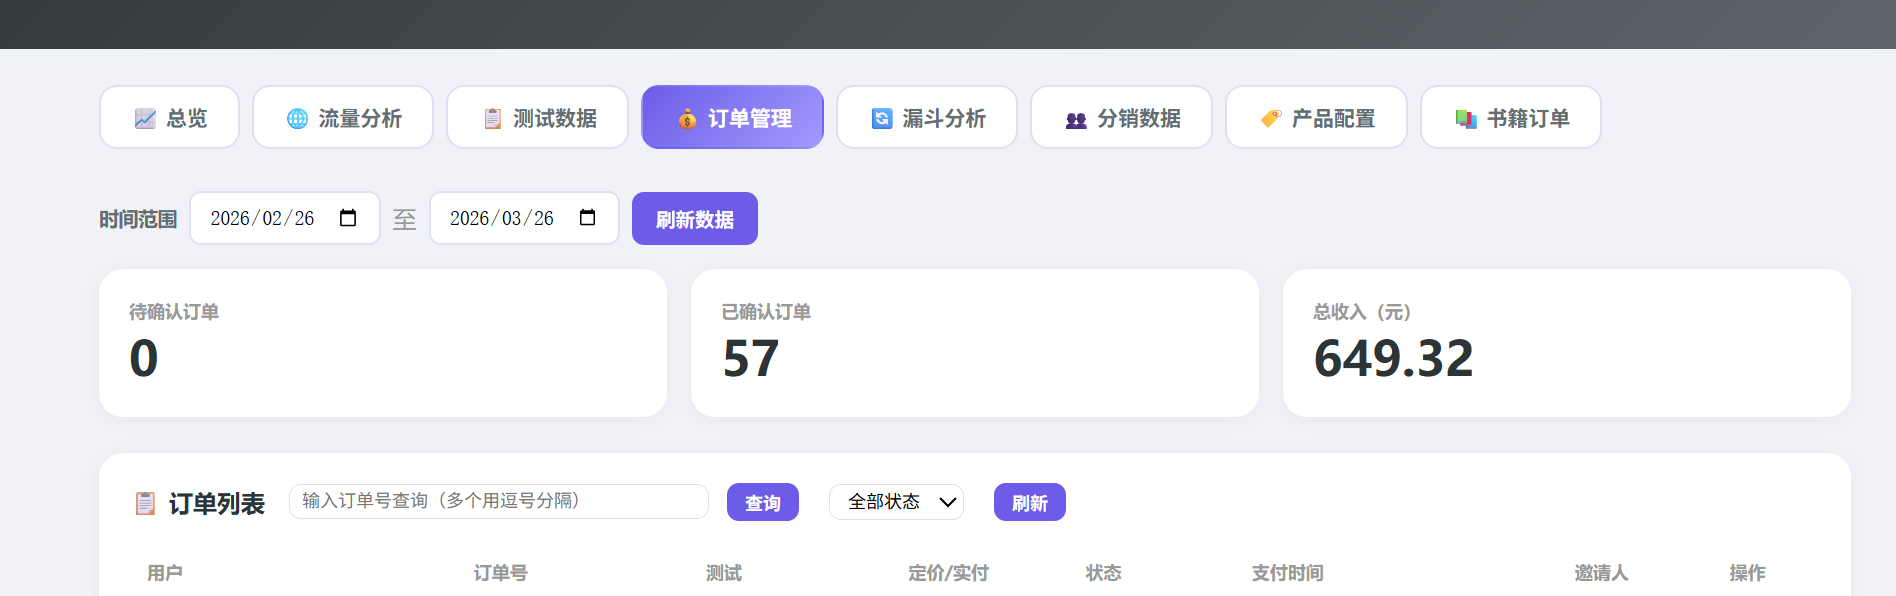Expand the 全部状态 status dropdown
This screenshot has height=596, width=1896.
click(896, 502)
